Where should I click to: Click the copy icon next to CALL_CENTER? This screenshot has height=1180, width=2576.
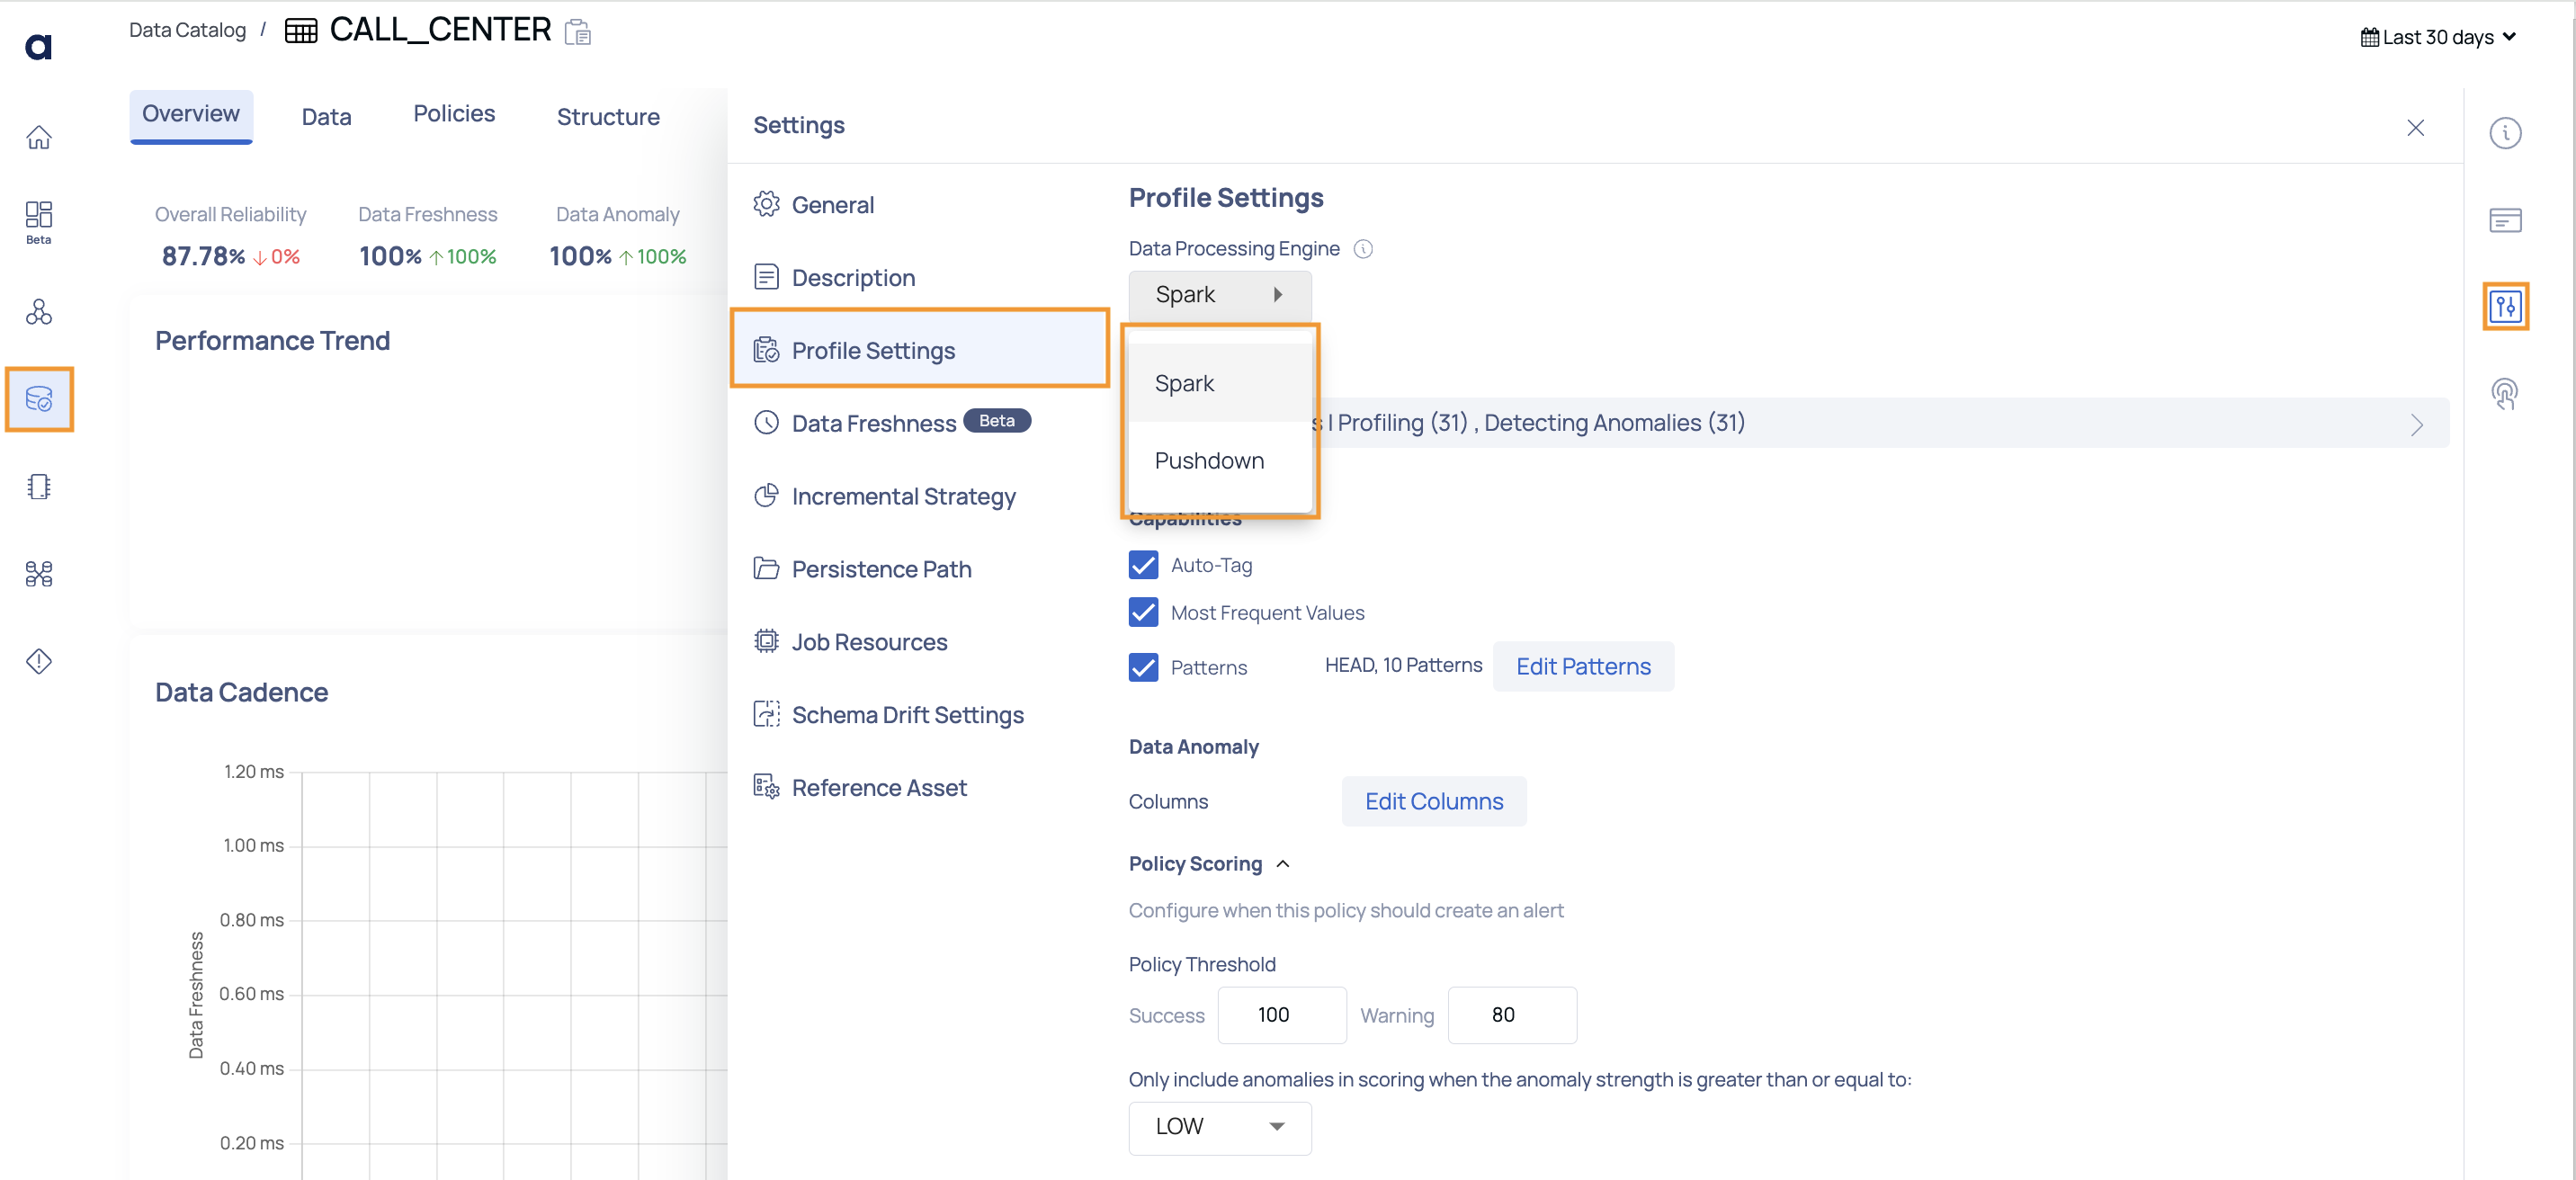[x=578, y=32]
